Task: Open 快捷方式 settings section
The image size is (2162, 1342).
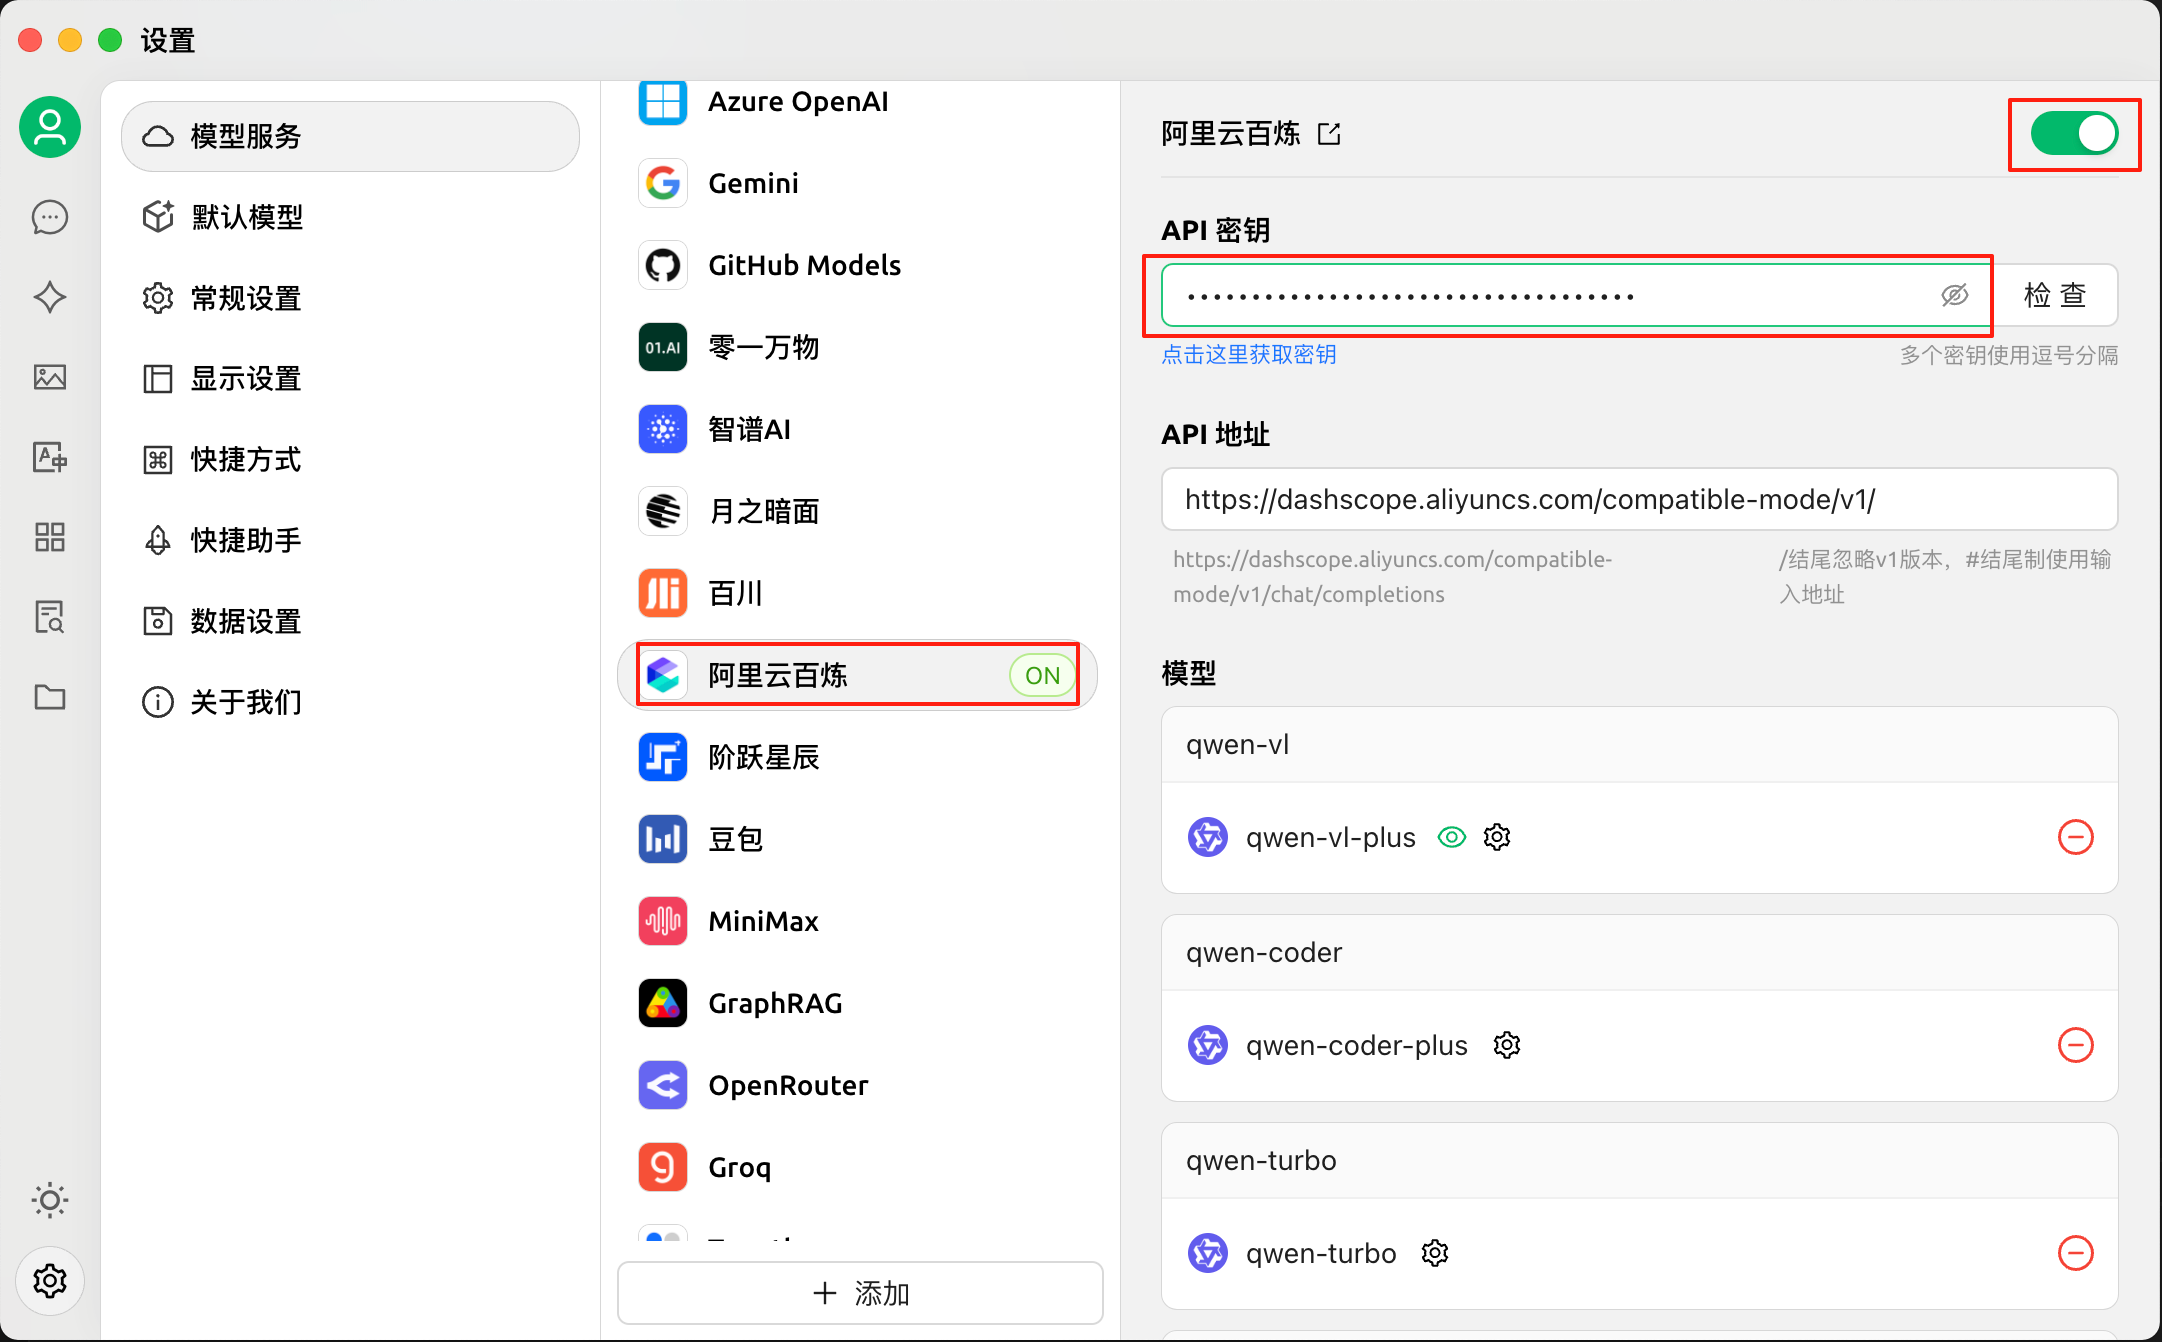Action: (x=350, y=460)
